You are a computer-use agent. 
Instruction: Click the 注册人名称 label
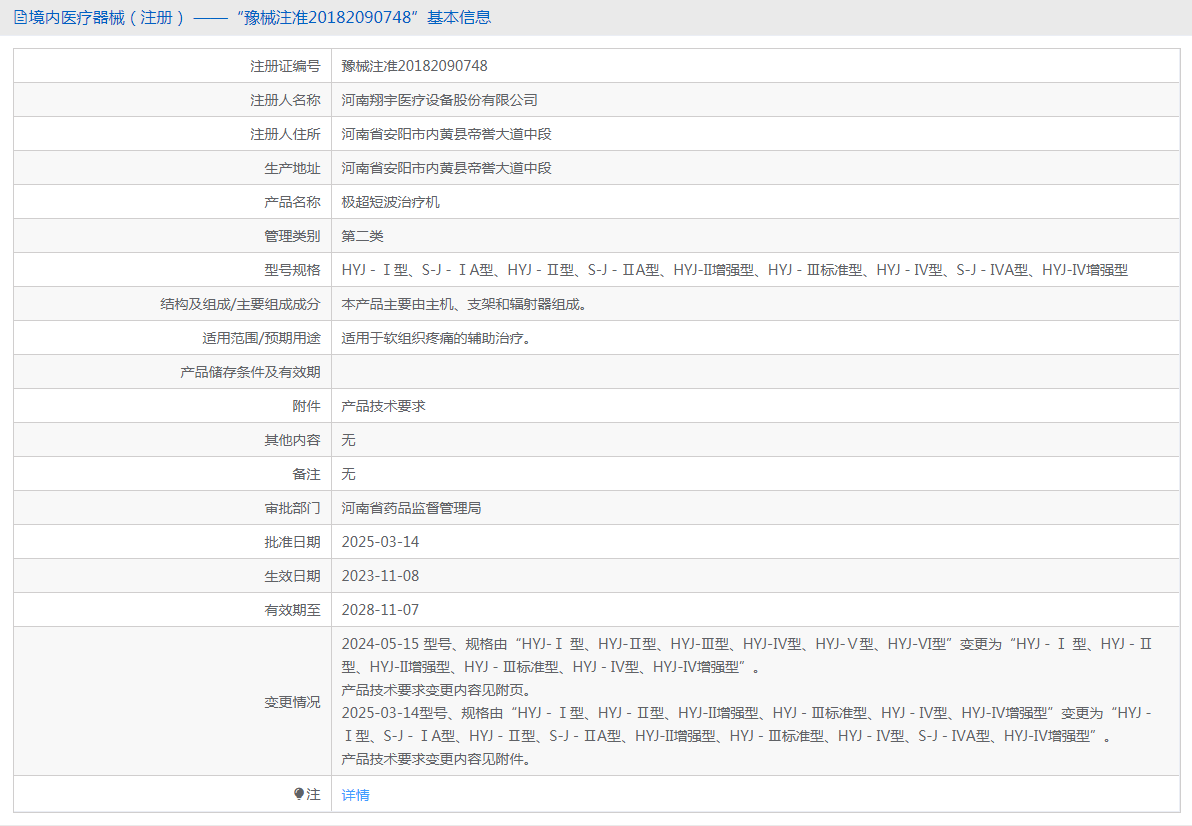click(x=285, y=100)
